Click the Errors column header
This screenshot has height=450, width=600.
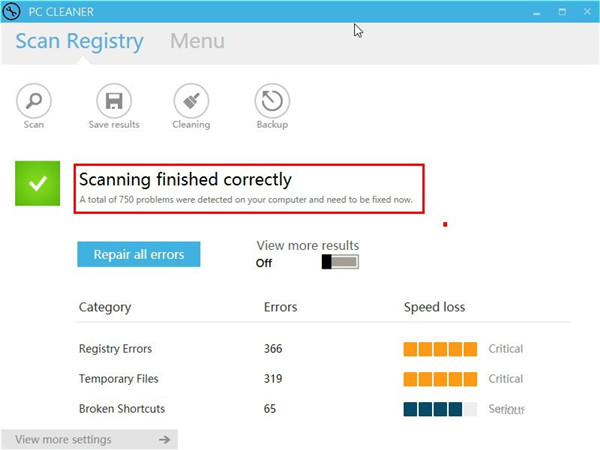point(280,307)
